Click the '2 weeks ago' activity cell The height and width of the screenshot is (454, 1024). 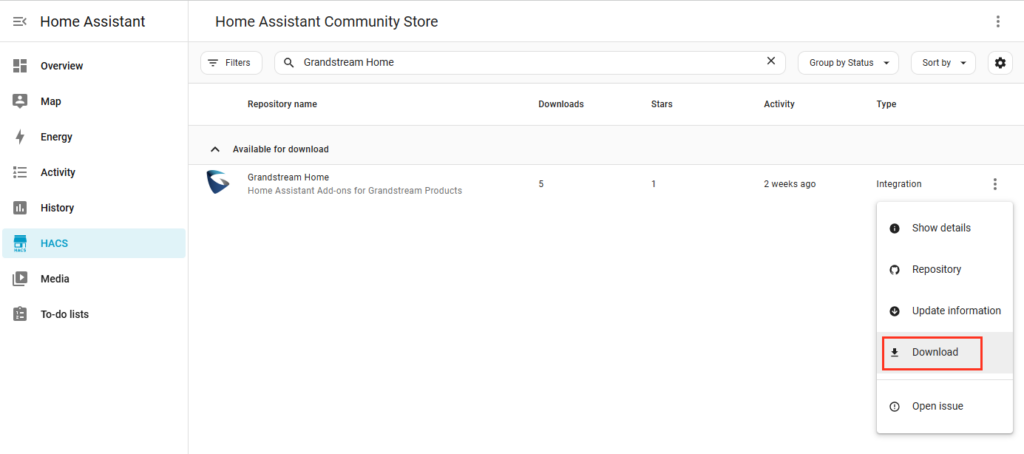(x=790, y=184)
